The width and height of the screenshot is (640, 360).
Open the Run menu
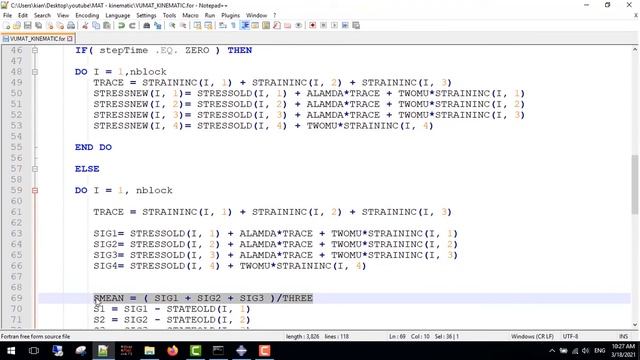tap(210, 16)
